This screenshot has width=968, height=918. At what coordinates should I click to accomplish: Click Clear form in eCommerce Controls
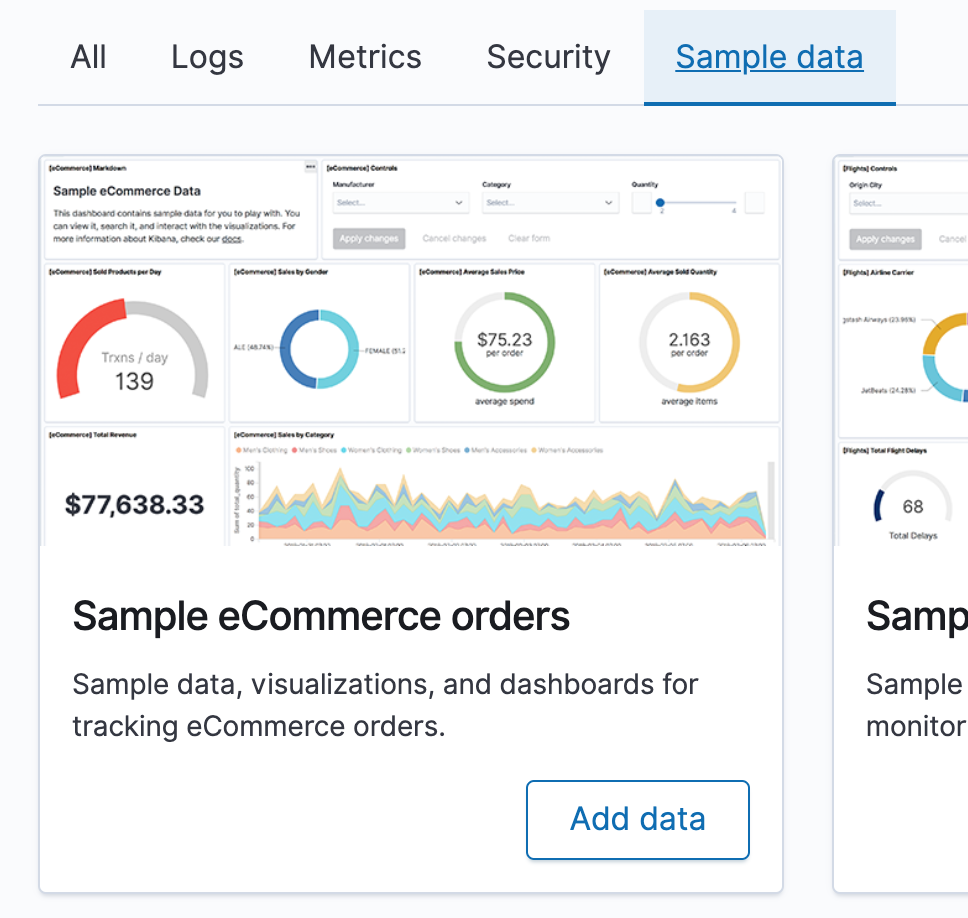pos(529,239)
